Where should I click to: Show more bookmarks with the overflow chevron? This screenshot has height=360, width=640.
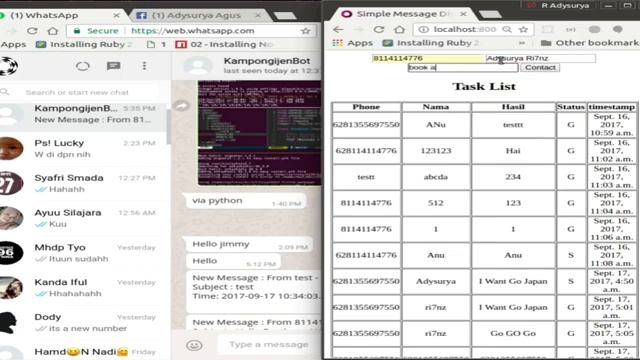pos(521,43)
